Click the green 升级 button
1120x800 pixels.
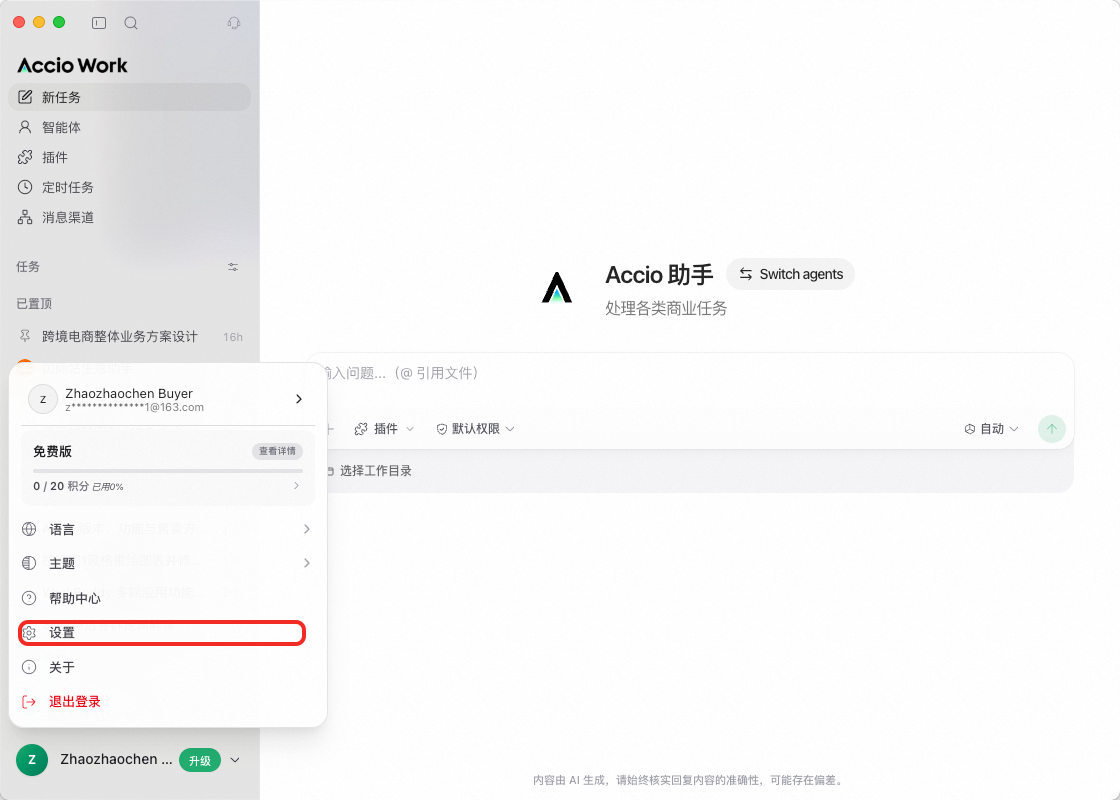[x=199, y=761]
